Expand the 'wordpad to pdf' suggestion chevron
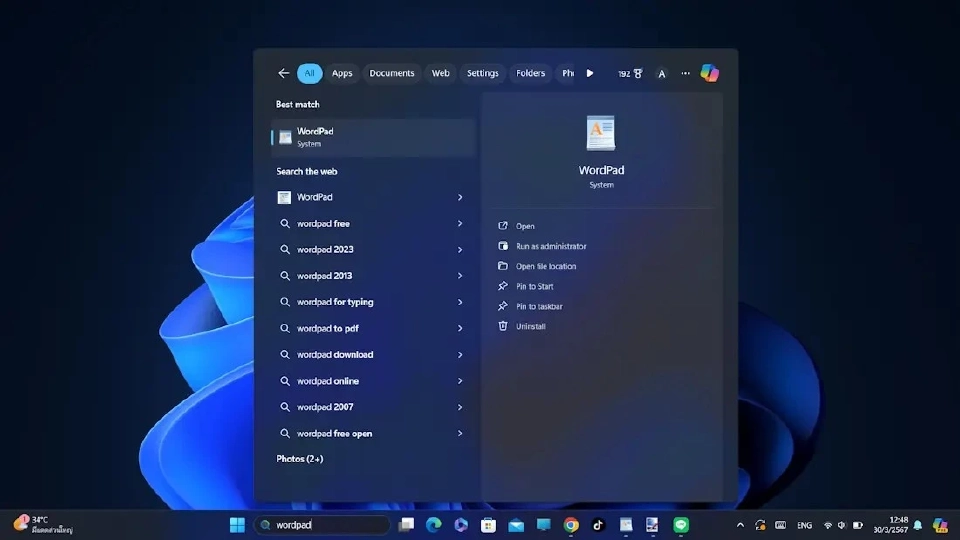960x540 pixels. click(460, 329)
